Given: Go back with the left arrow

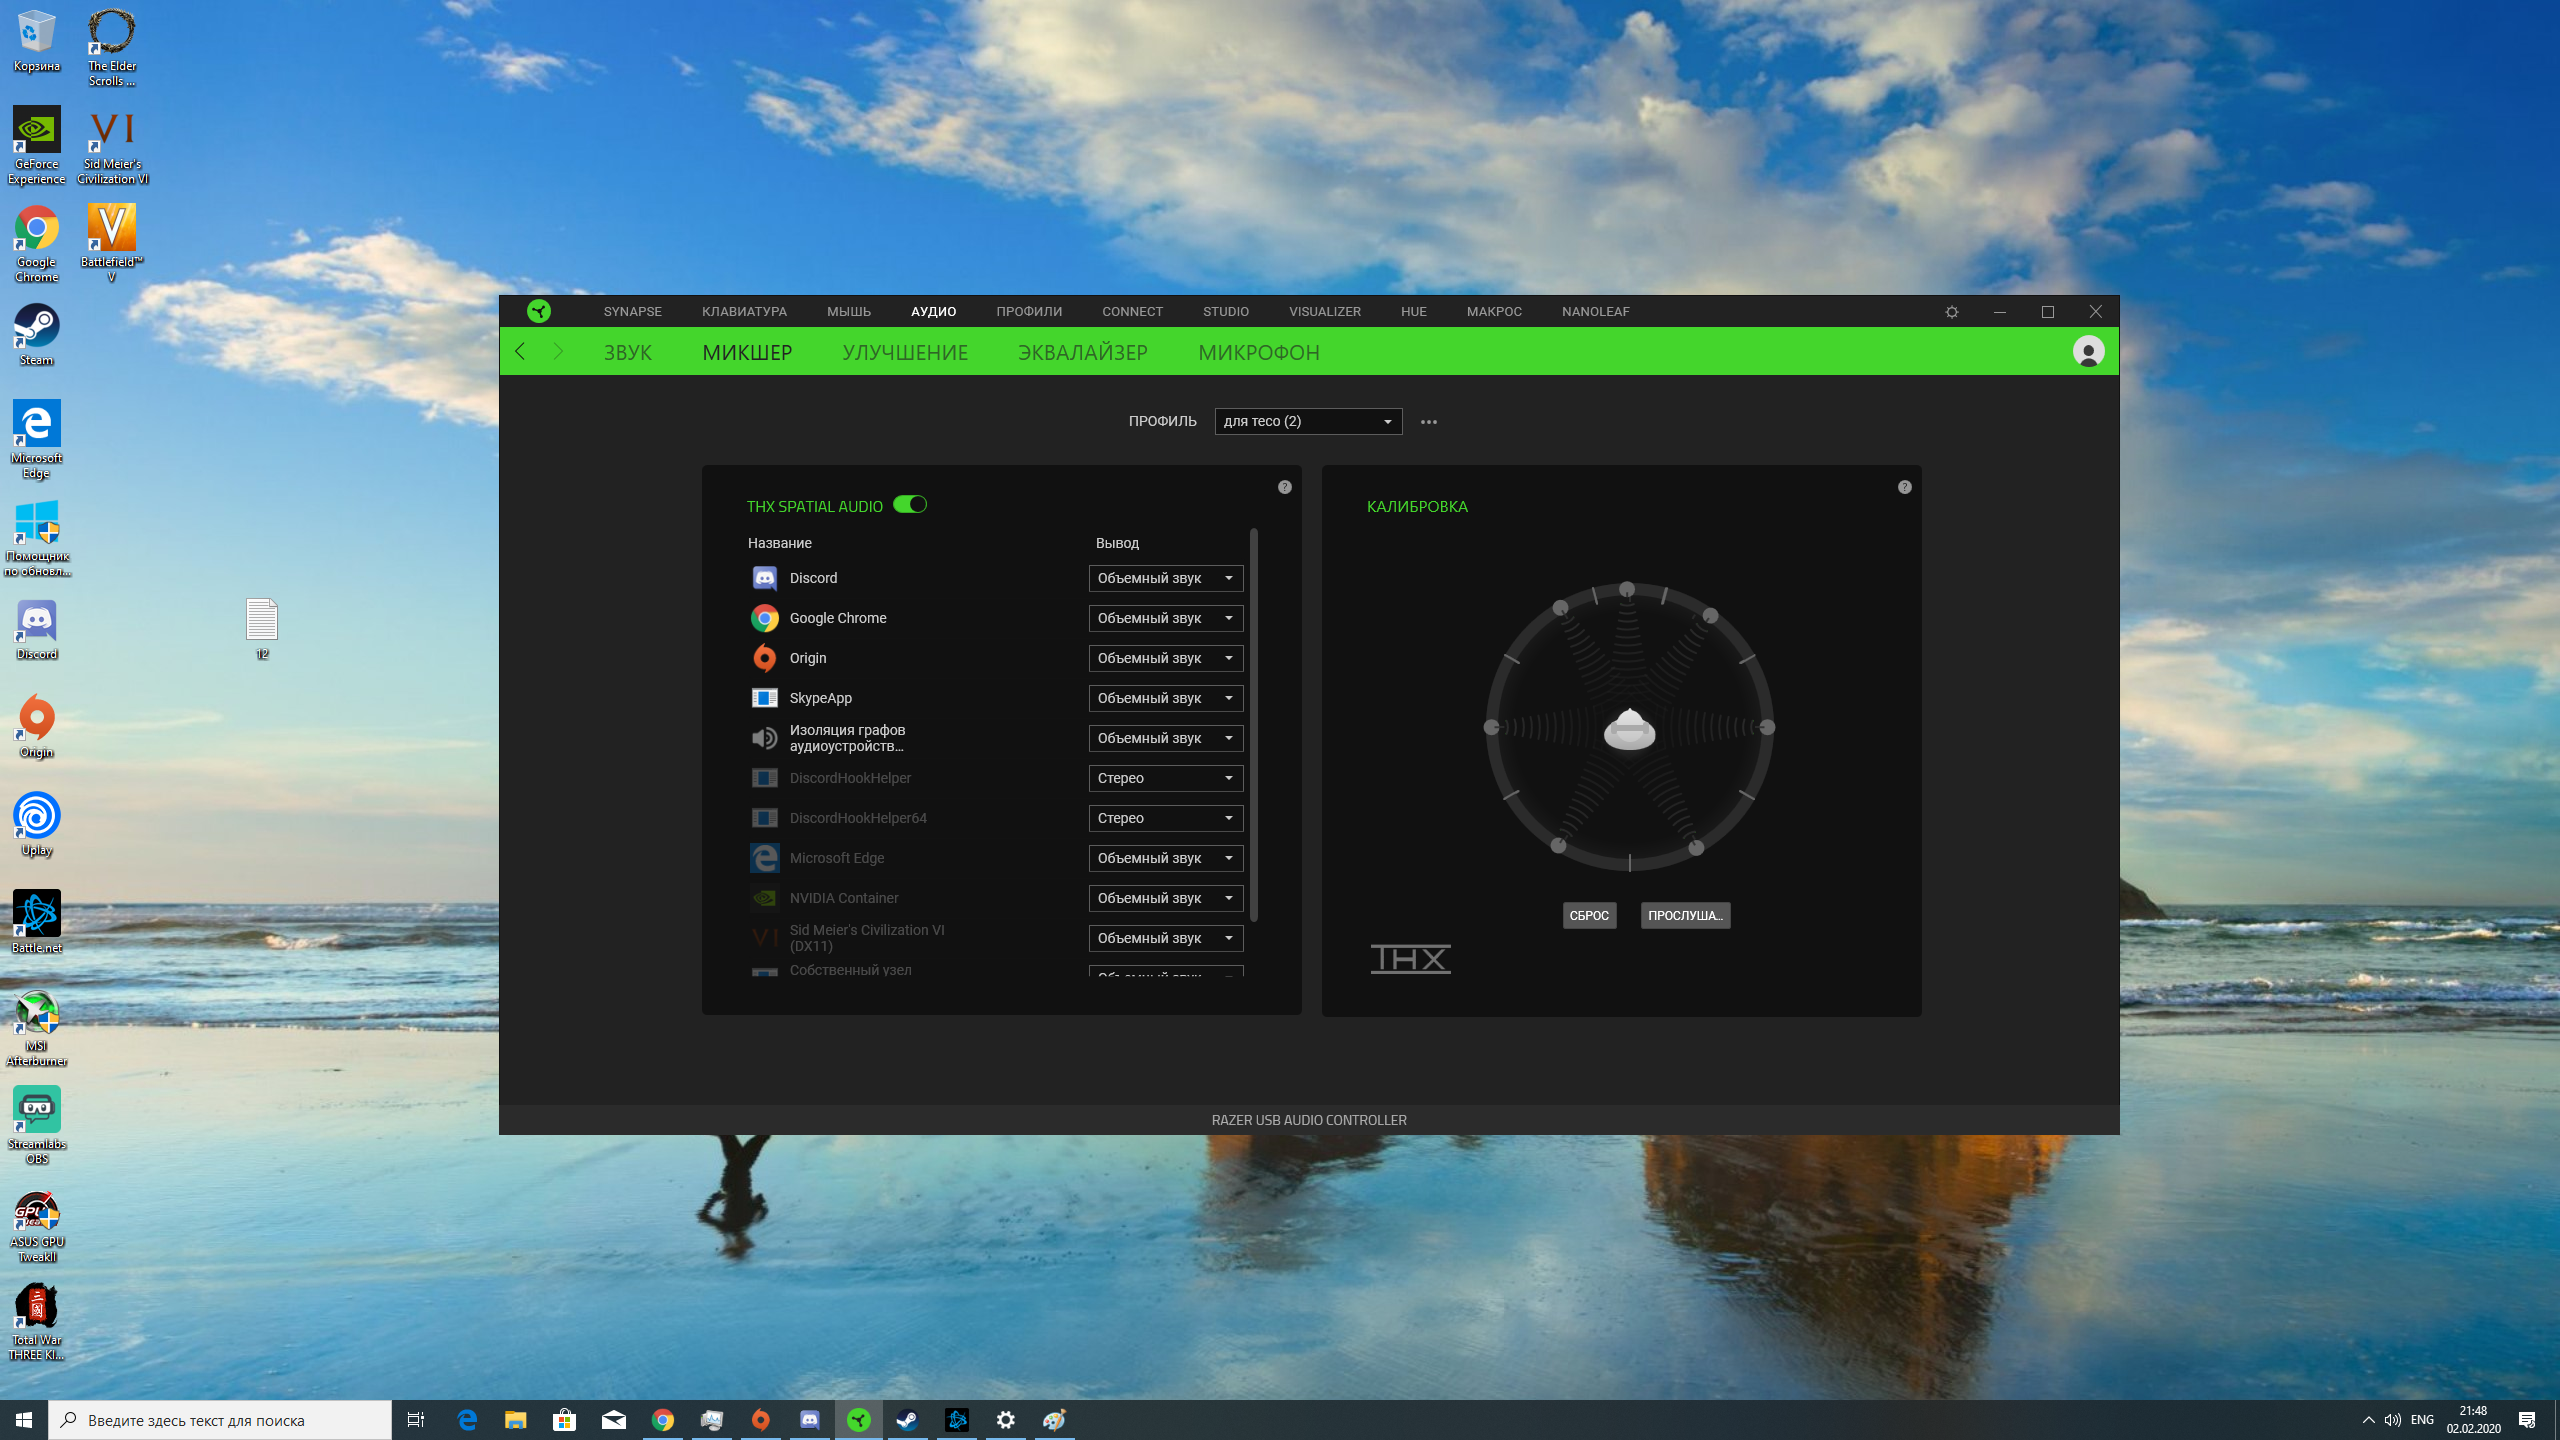Looking at the screenshot, I should [520, 352].
